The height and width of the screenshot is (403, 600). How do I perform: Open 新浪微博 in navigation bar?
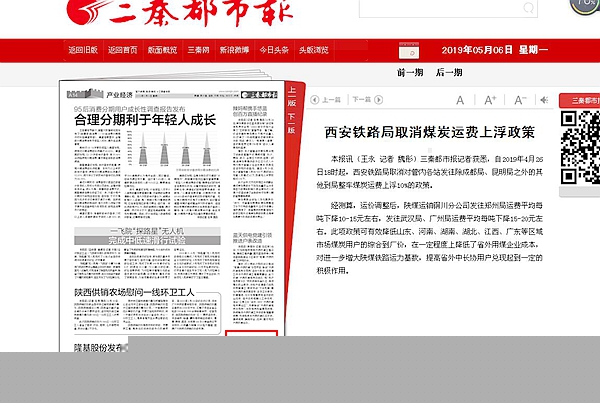(x=234, y=50)
